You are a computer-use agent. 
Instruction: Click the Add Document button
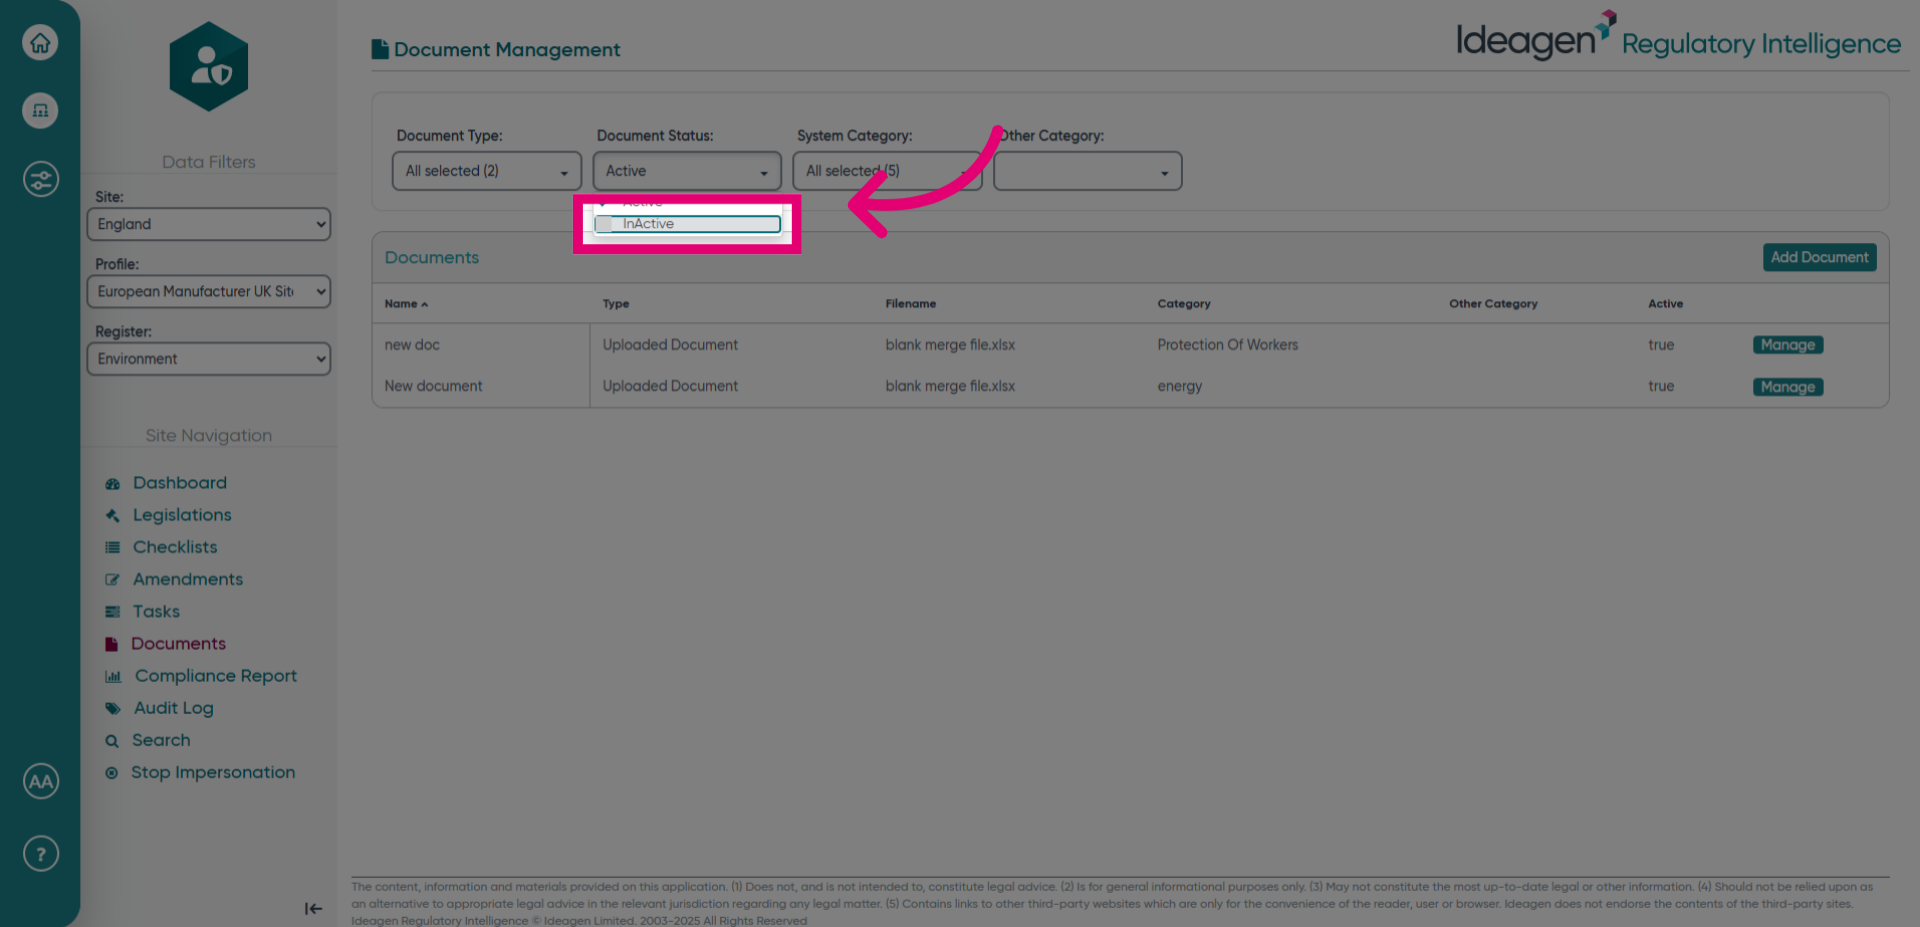pyautogui.click(x=1819, y=257)
